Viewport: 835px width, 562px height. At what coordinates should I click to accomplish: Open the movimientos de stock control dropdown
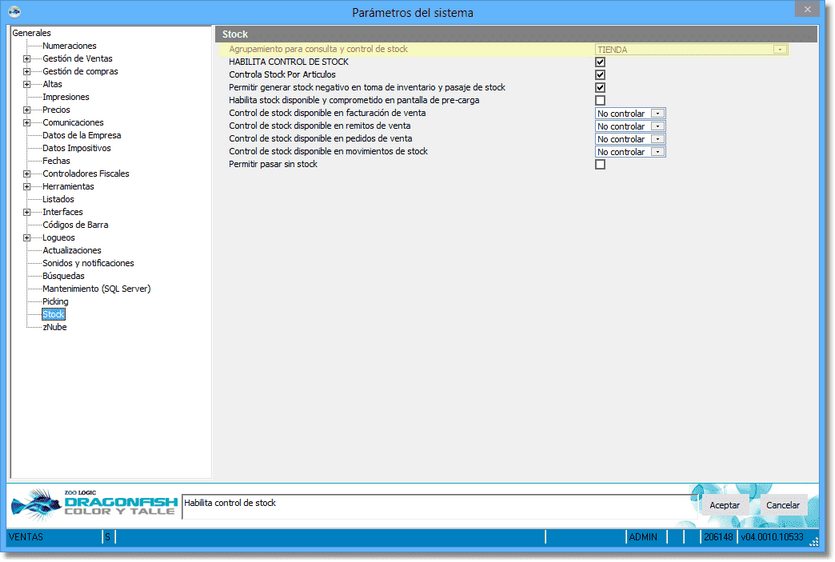coord(657,152)
